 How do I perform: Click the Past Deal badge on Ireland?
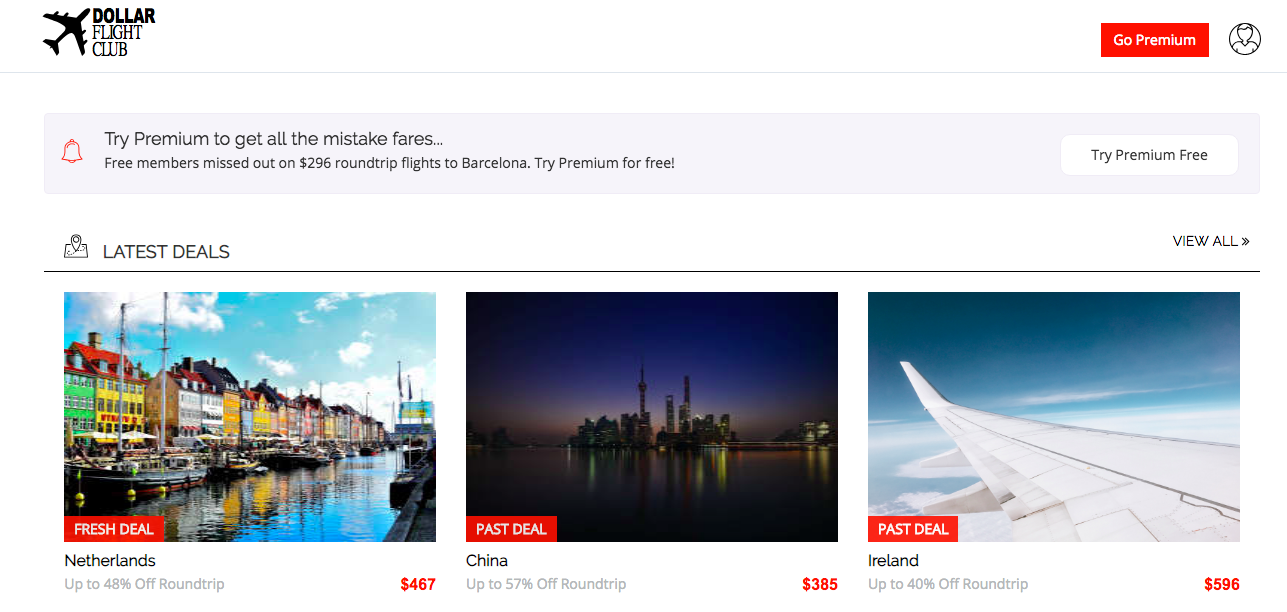[x=913, y=529]
